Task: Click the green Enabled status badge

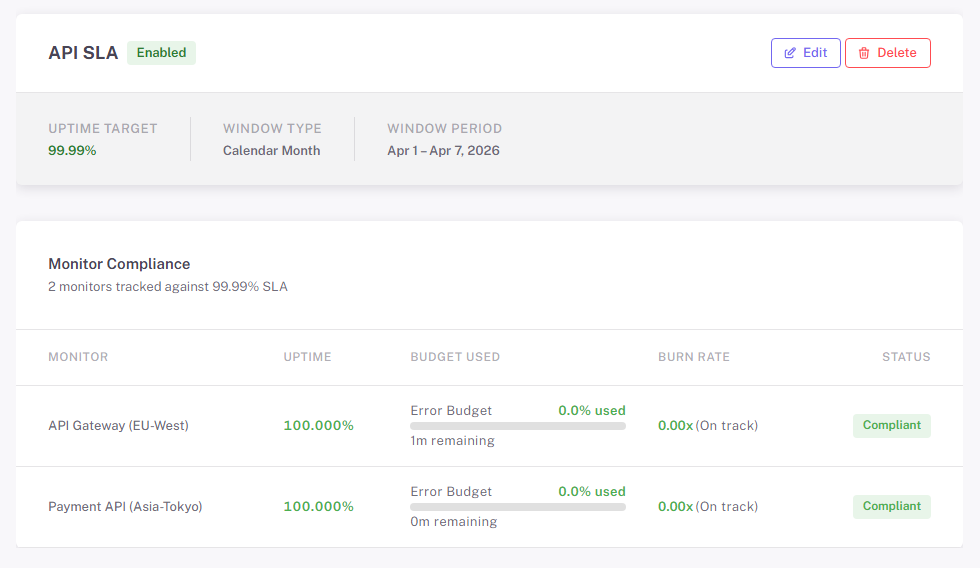Action: [161, 53]
